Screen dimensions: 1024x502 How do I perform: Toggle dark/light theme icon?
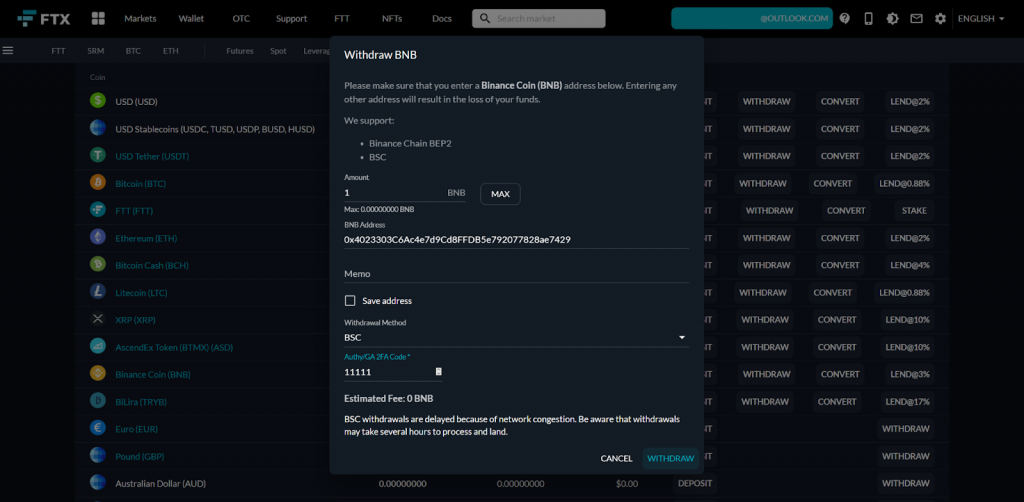point(892,18)
